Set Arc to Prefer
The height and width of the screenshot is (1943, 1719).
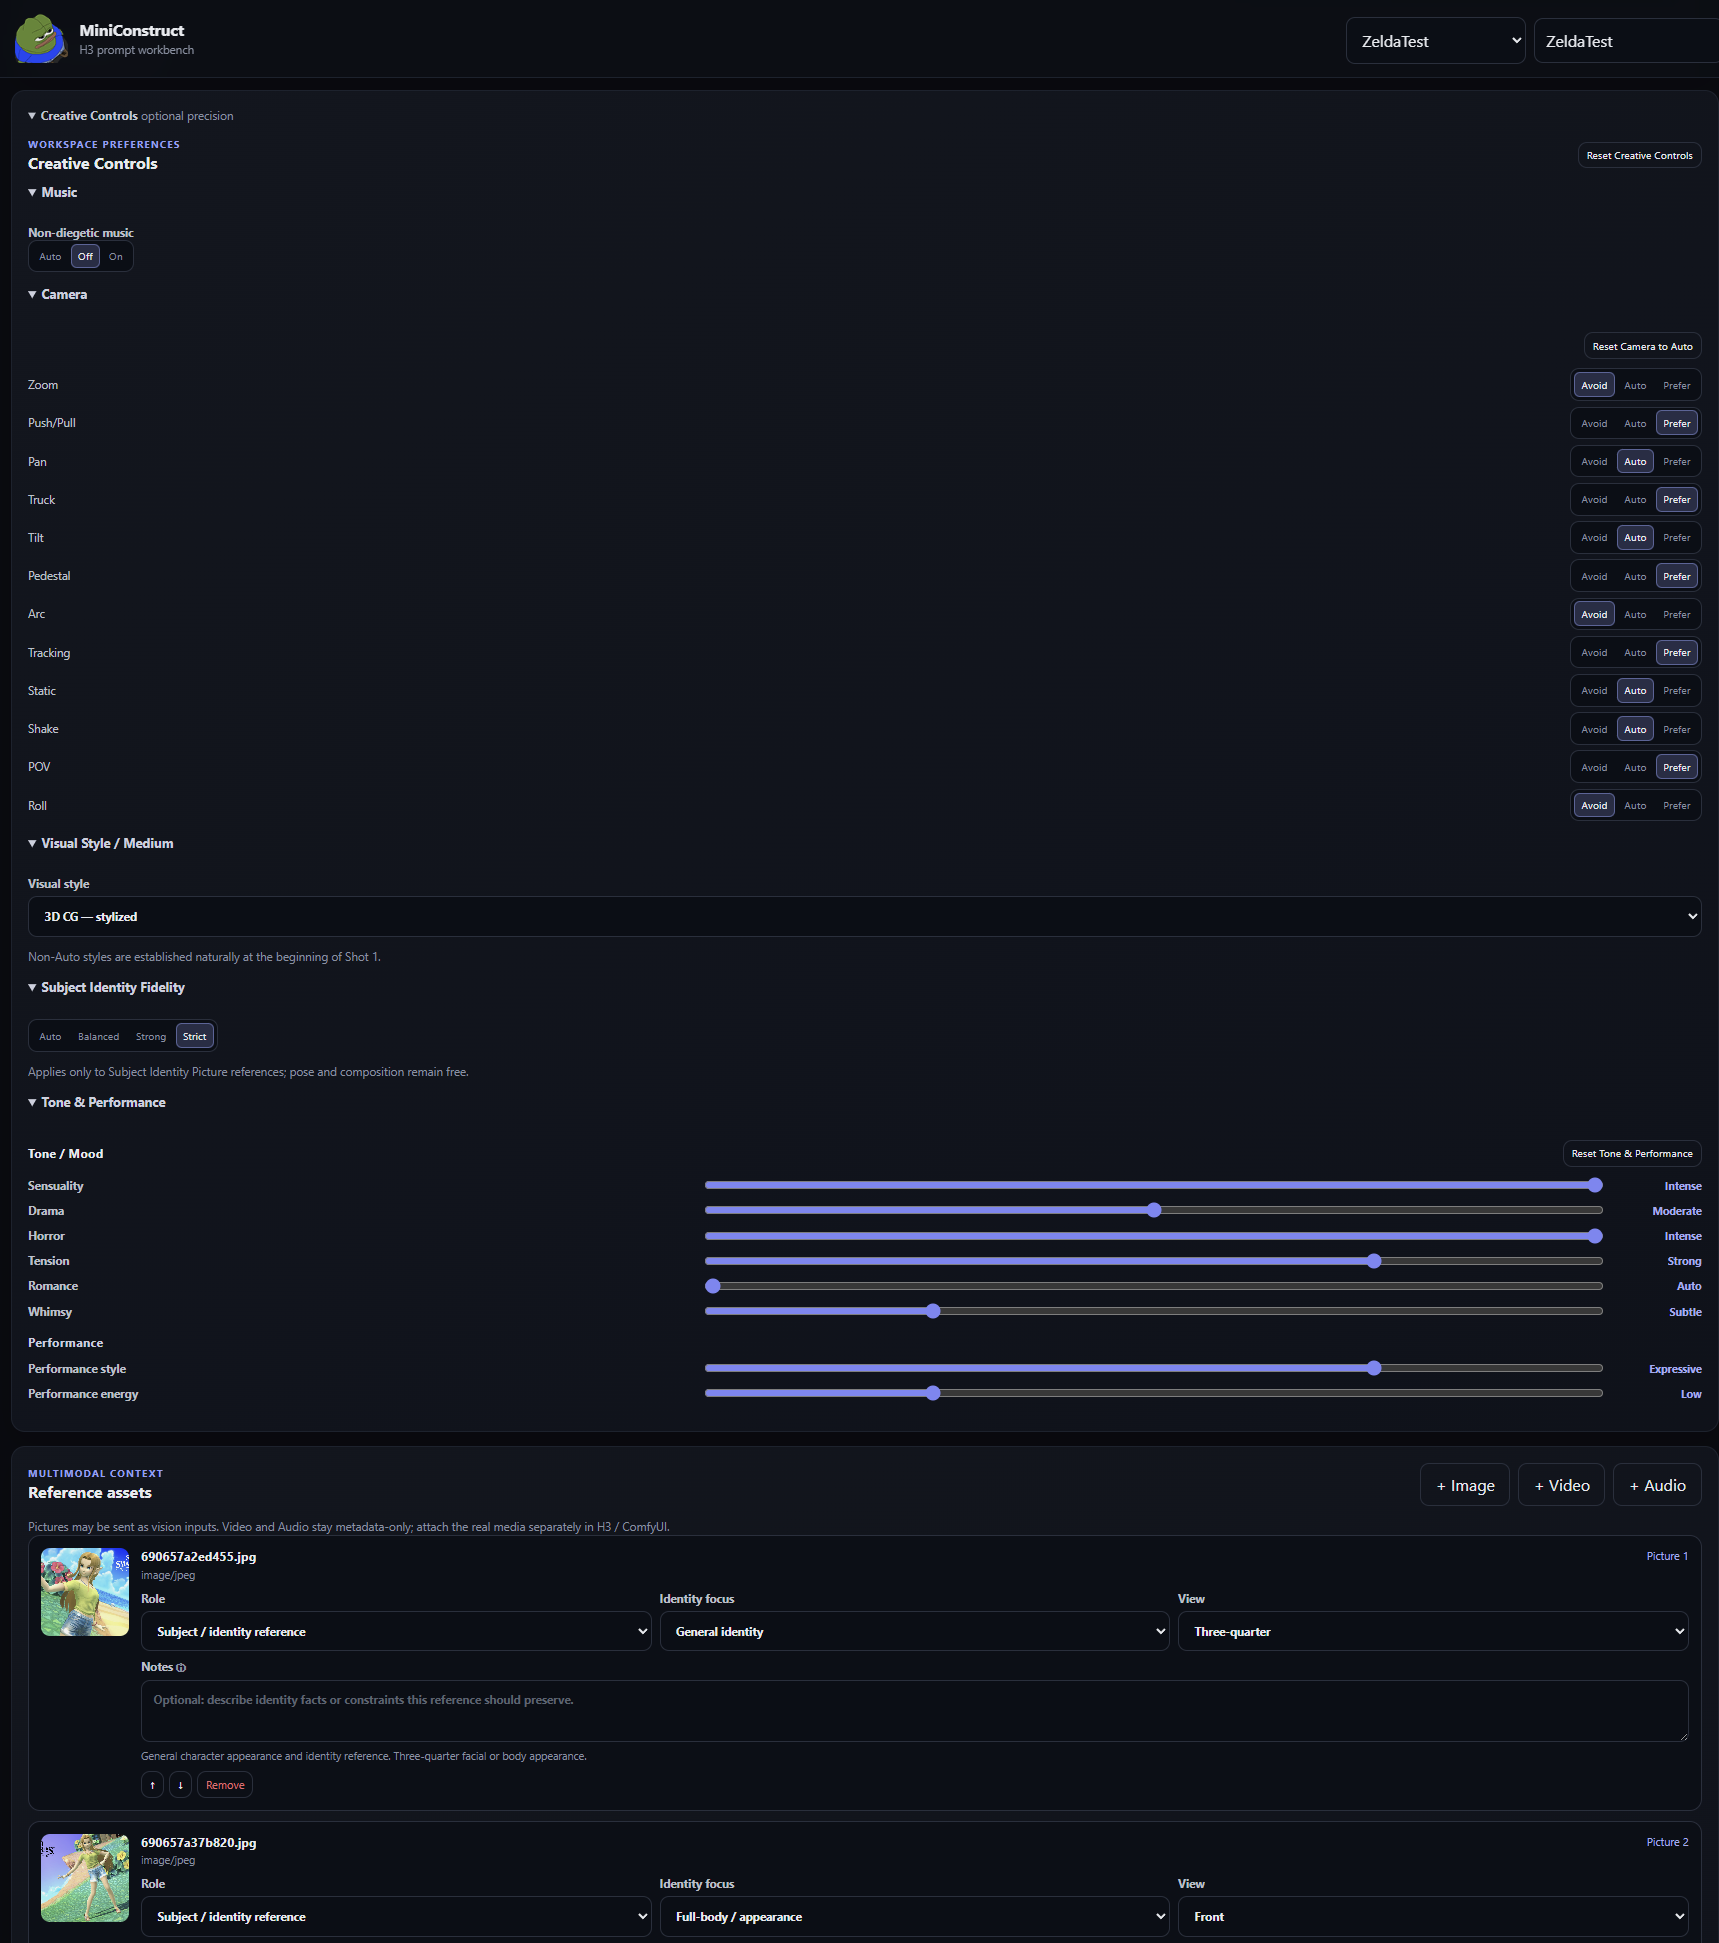(x=1677, y=615)
